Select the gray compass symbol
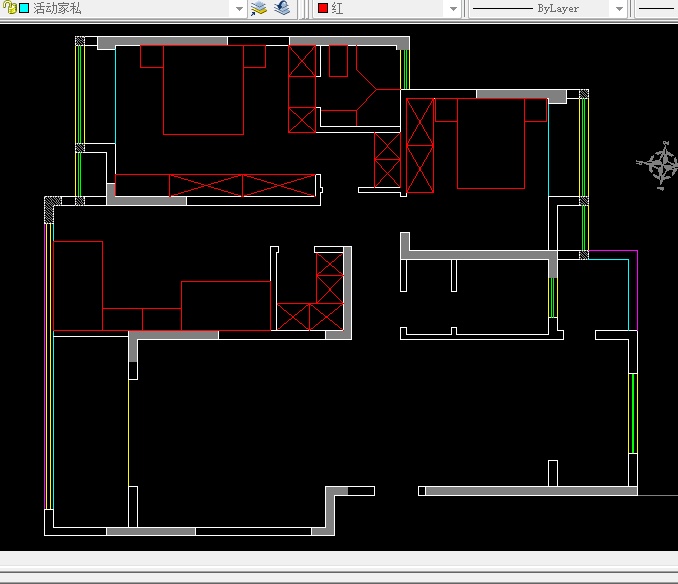 (661, 165)
